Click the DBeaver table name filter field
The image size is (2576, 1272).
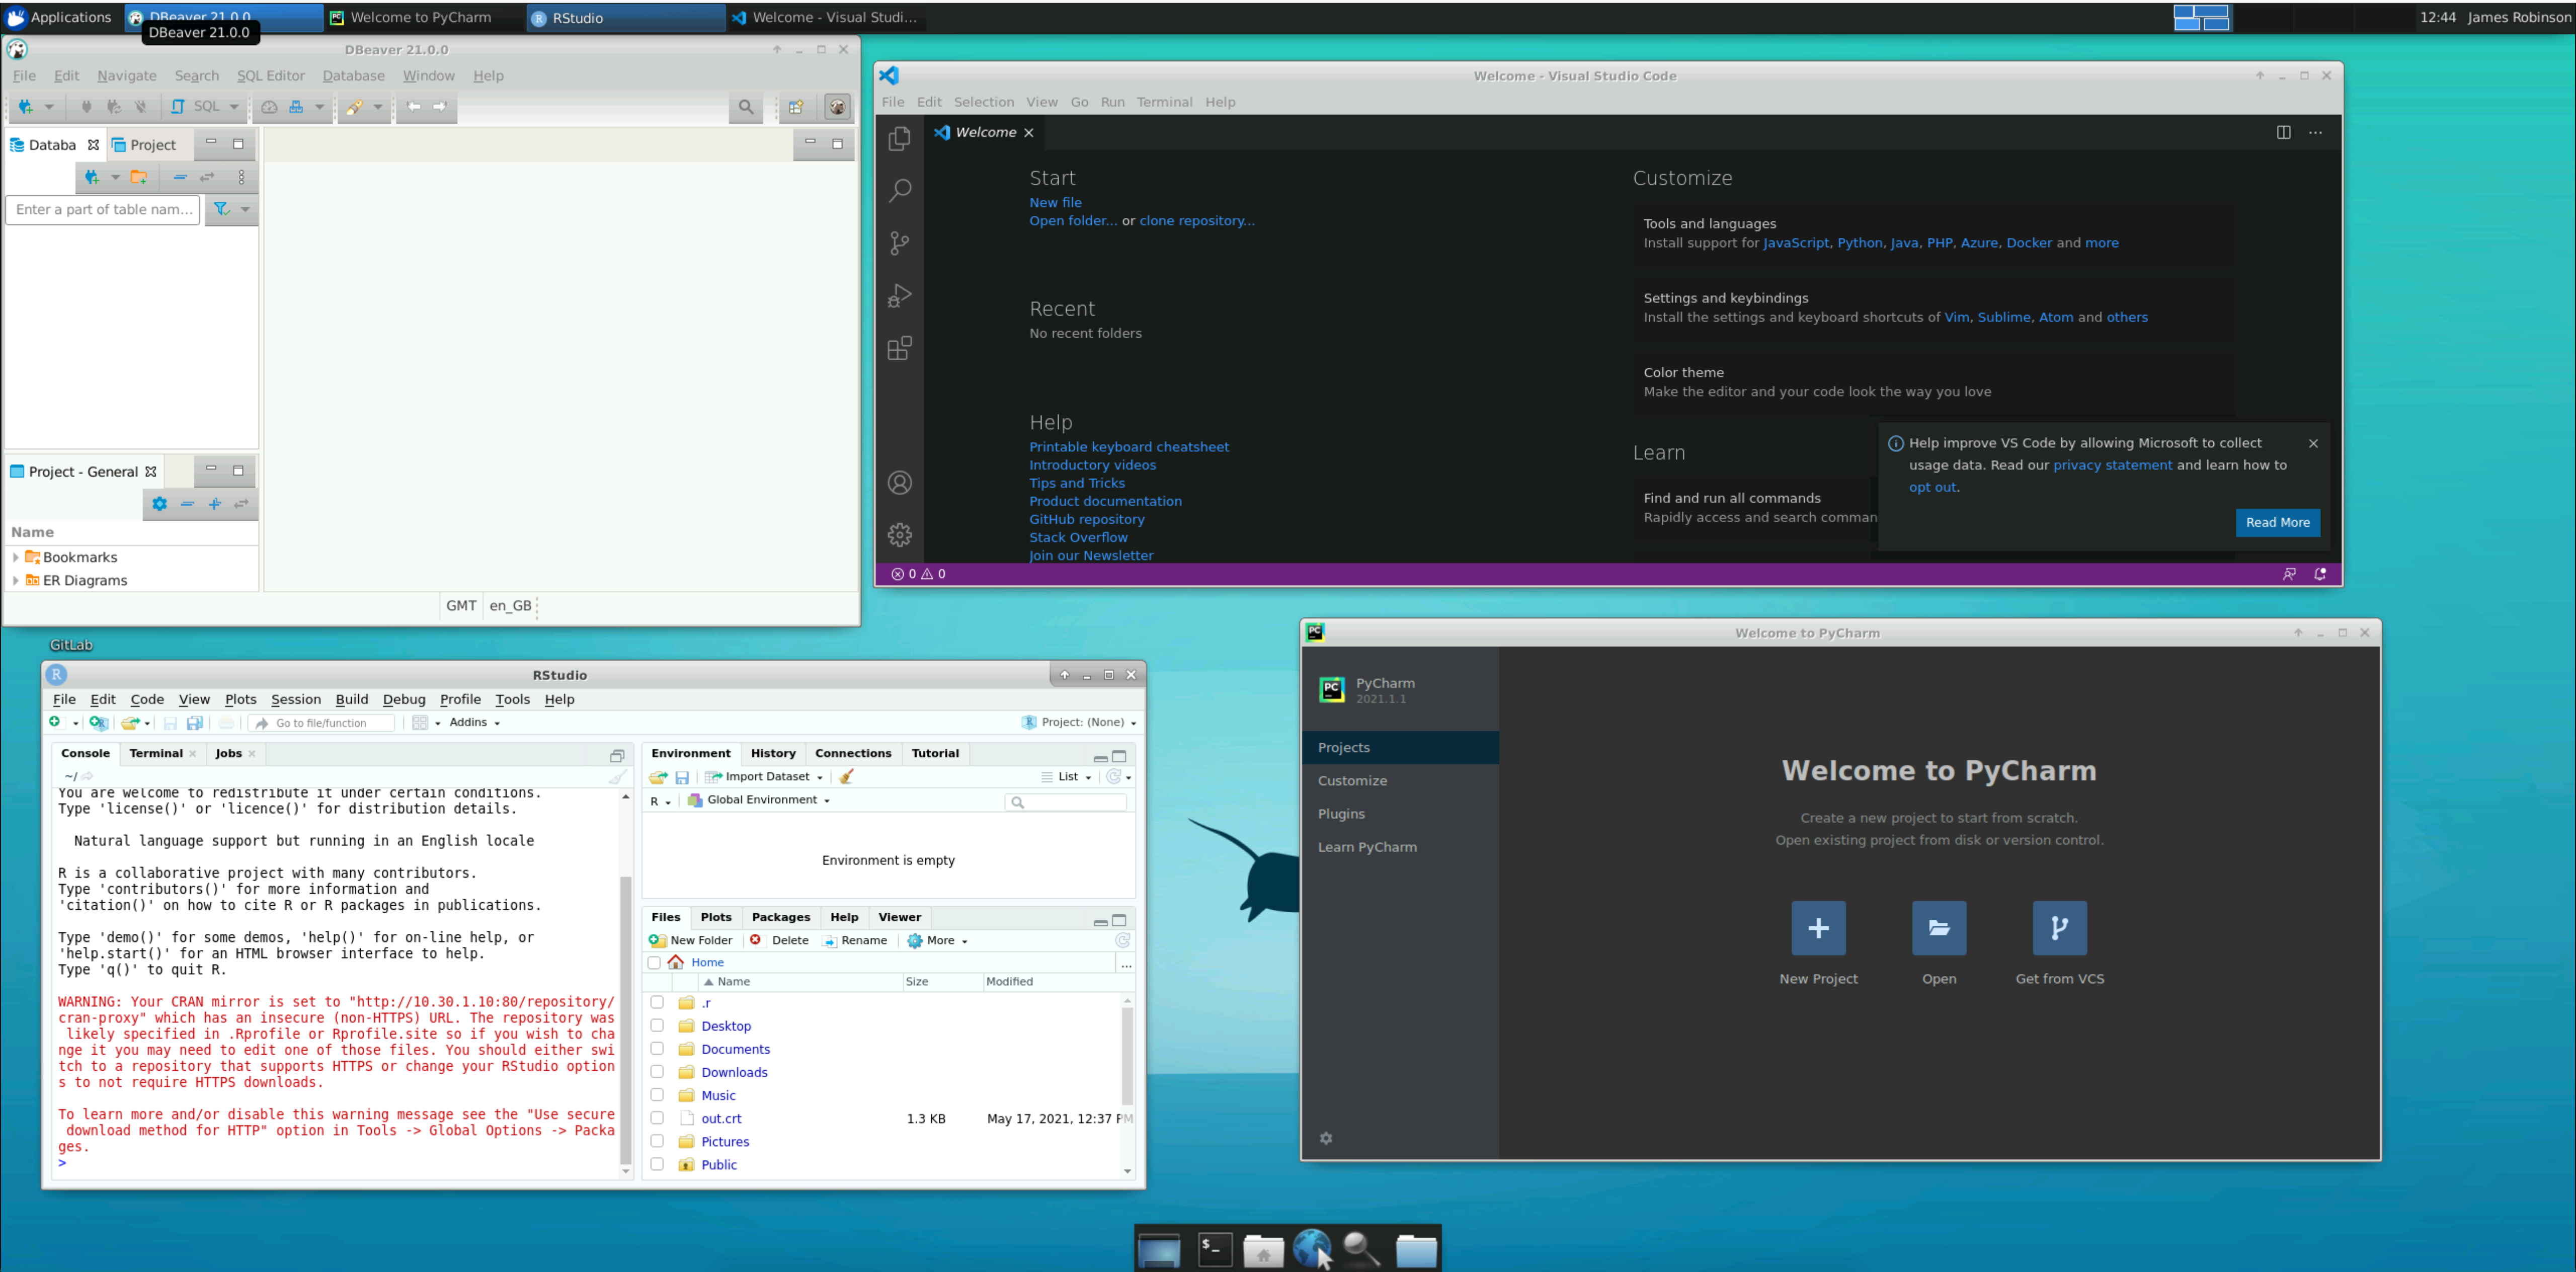tap(103, 209)
